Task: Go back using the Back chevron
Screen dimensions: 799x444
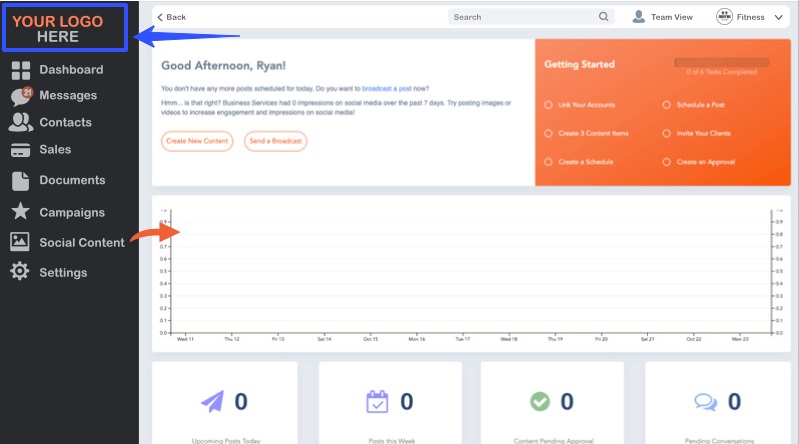Action: coord(171,17)
